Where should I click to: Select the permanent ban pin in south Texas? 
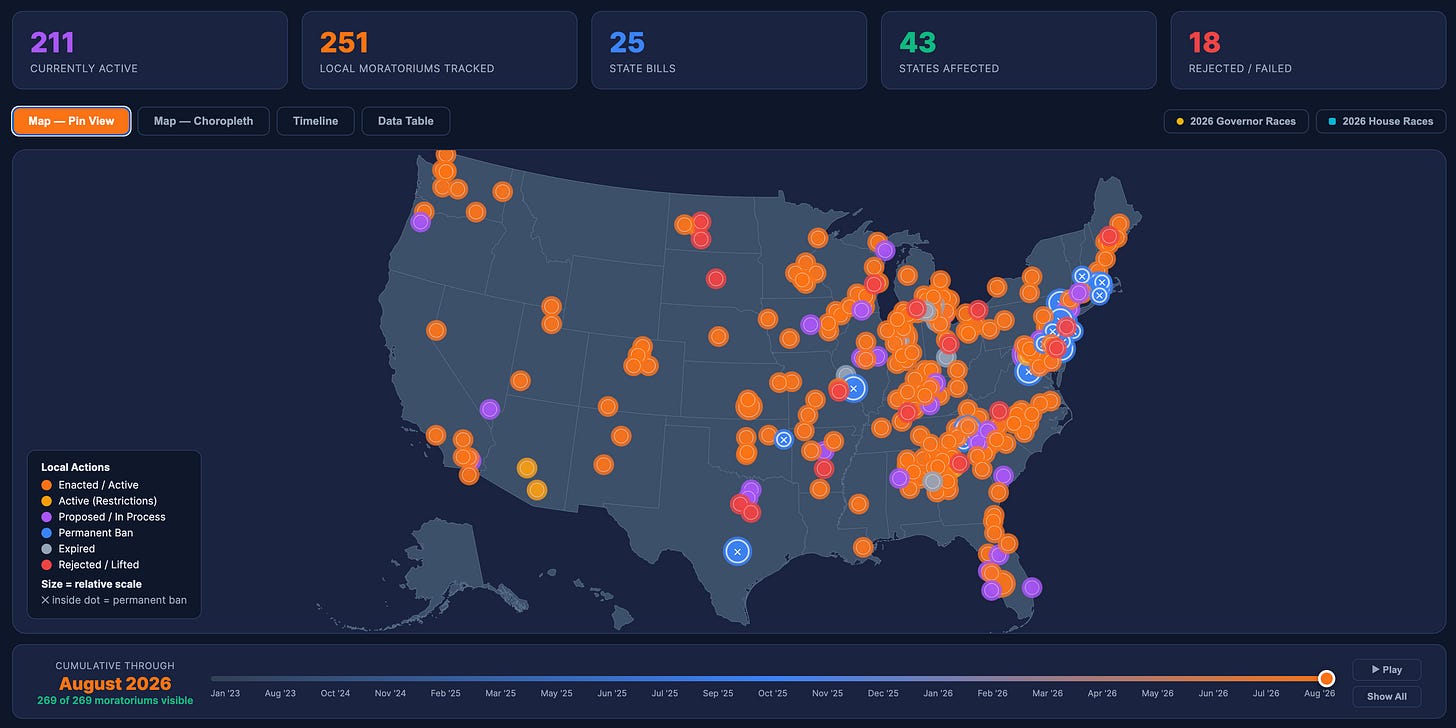[737, 551]
